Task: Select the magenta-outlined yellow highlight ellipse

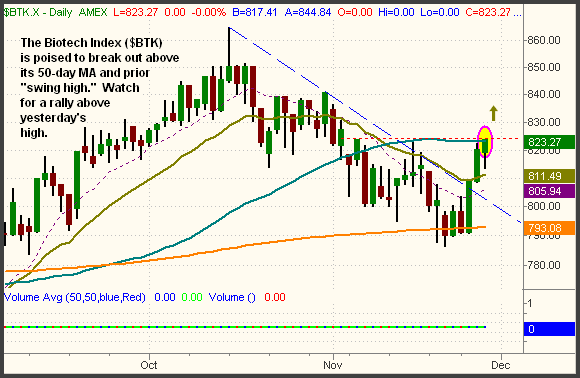Action: click(x=485, y=142)
